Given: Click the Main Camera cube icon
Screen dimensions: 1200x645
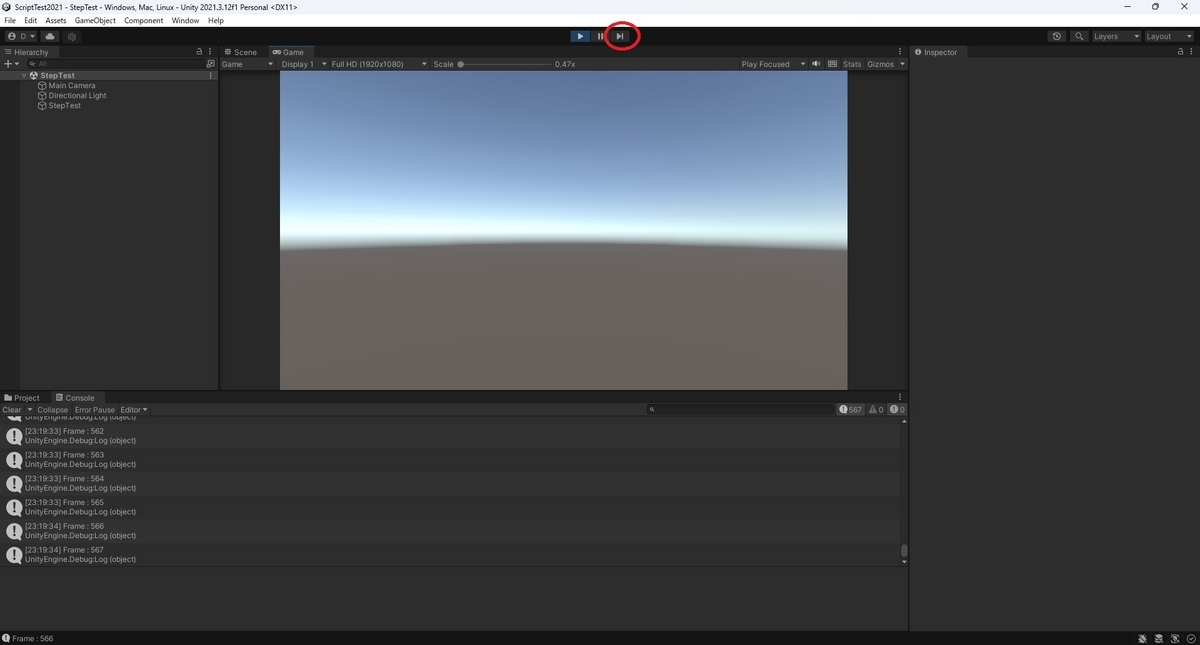Looking at the screenshot, I should click(42, 86).
